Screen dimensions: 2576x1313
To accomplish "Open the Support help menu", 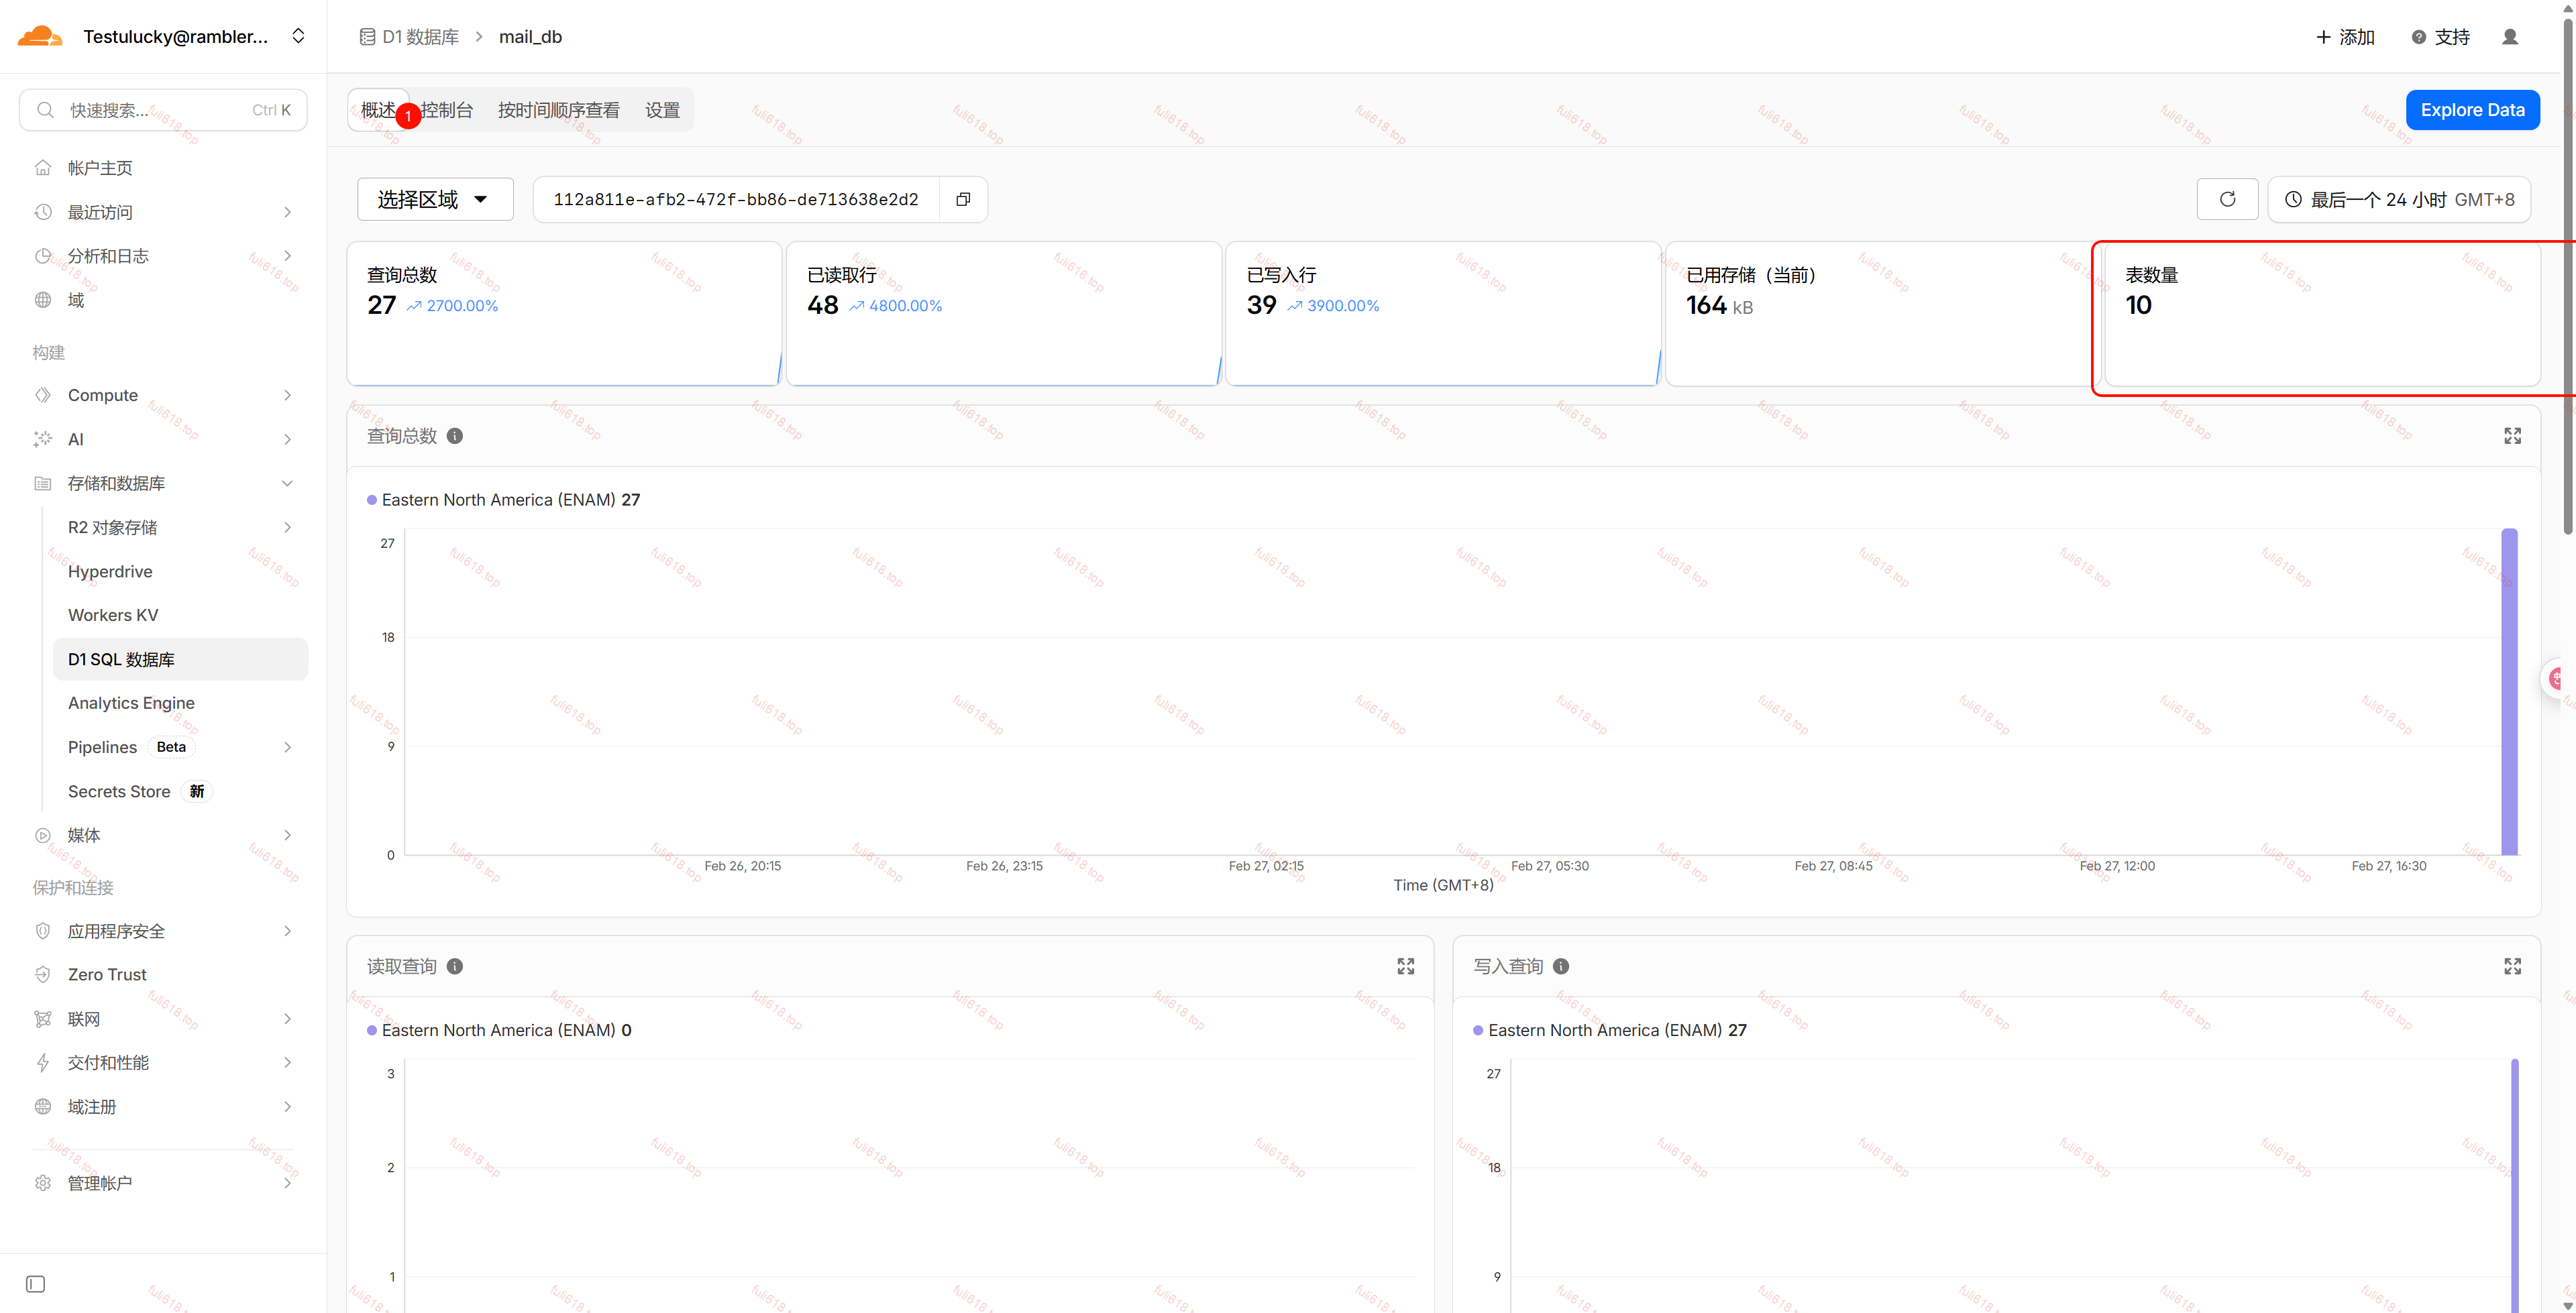I will (2441, 37).
